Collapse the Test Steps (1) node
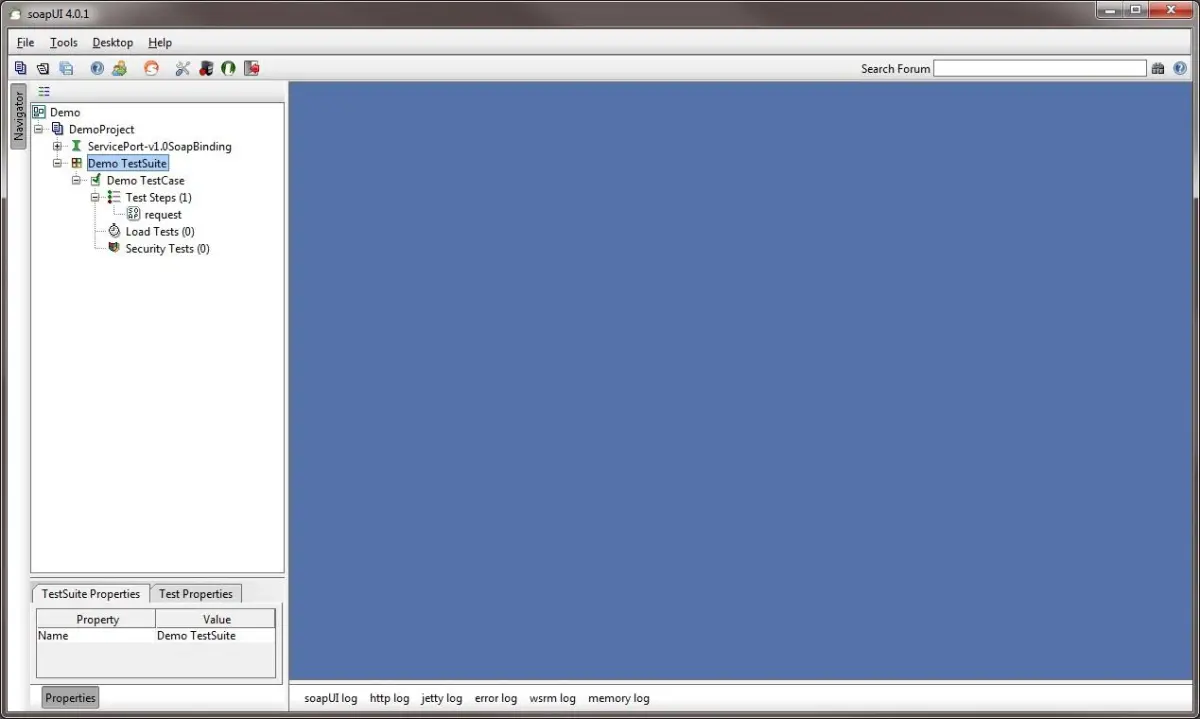1200x719 pixels. [96, 198]
